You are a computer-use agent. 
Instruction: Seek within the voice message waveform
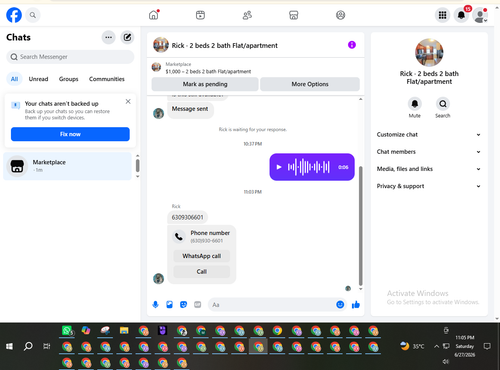pyautogui.click(x=309, y=167)
